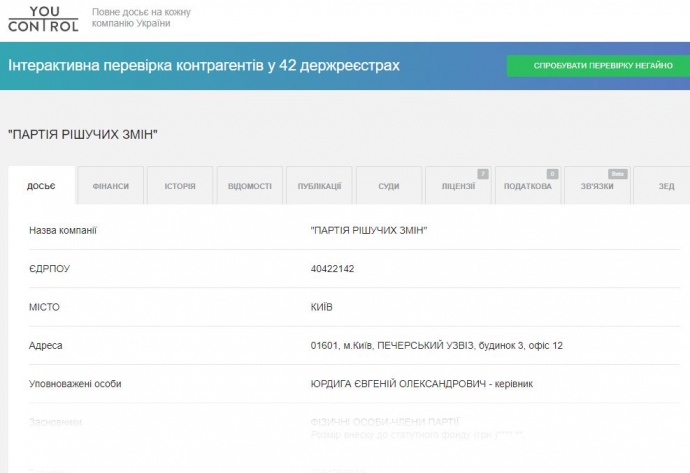The image size is (690, 473).
Task: Switch to the Ліцензії tab
Action: [458, 187]
